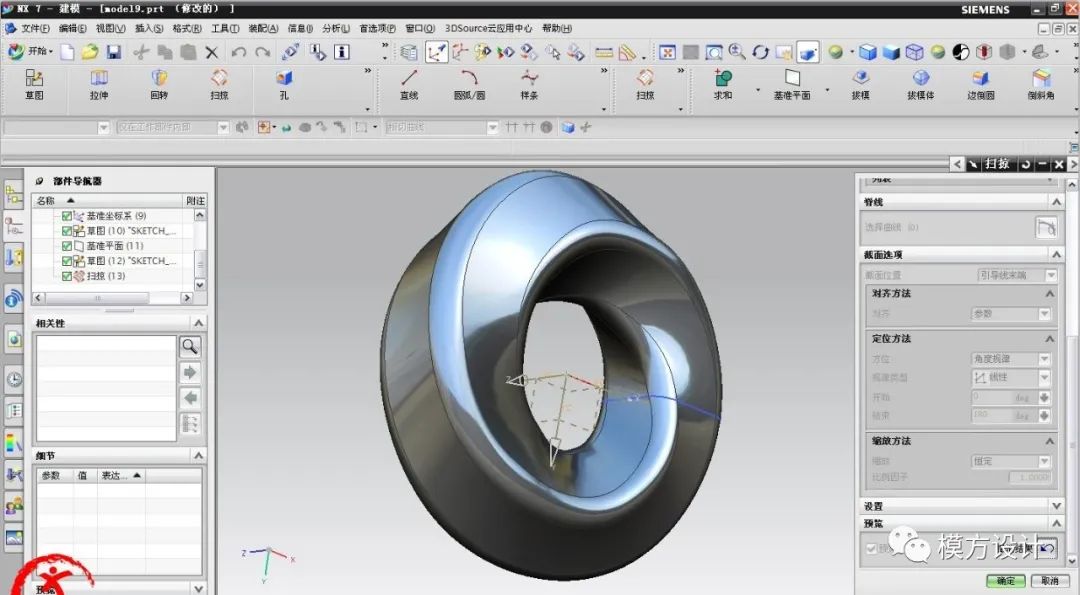Screen dimensions: 1080x595
Task: Open the 分析(L) menu
Action: point(335,28)
